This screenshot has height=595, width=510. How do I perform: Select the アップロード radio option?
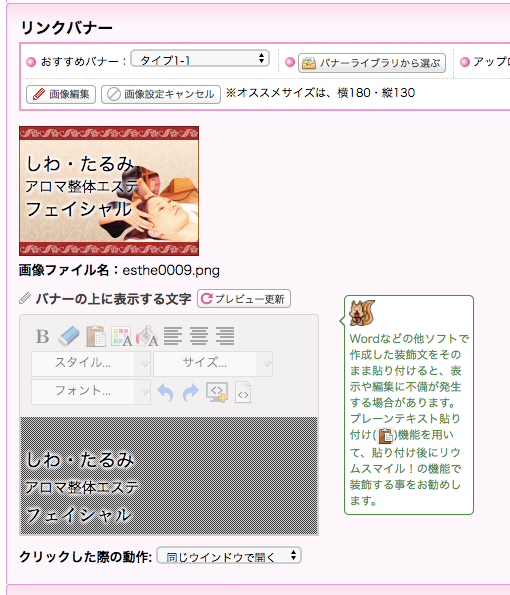click(x=464, y=62)
